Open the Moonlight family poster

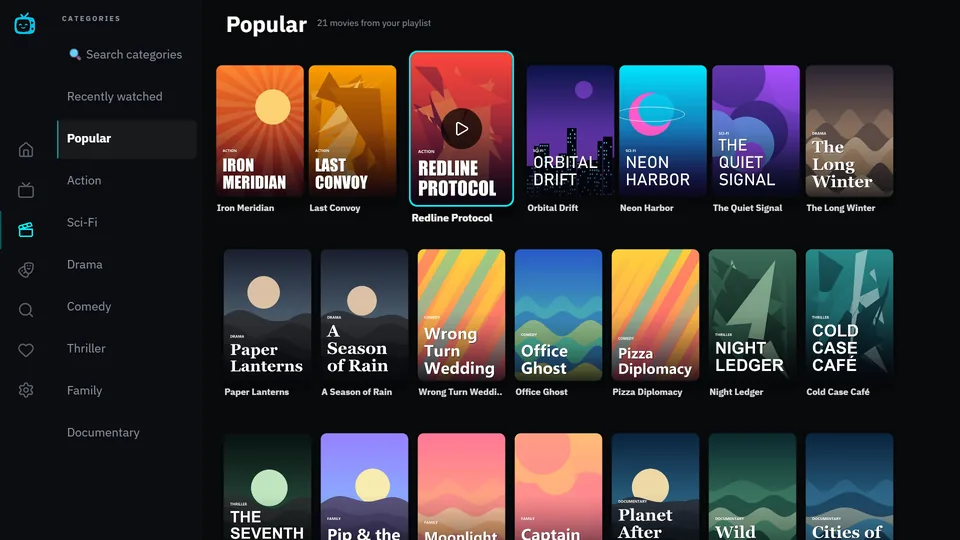click(461, 487)
